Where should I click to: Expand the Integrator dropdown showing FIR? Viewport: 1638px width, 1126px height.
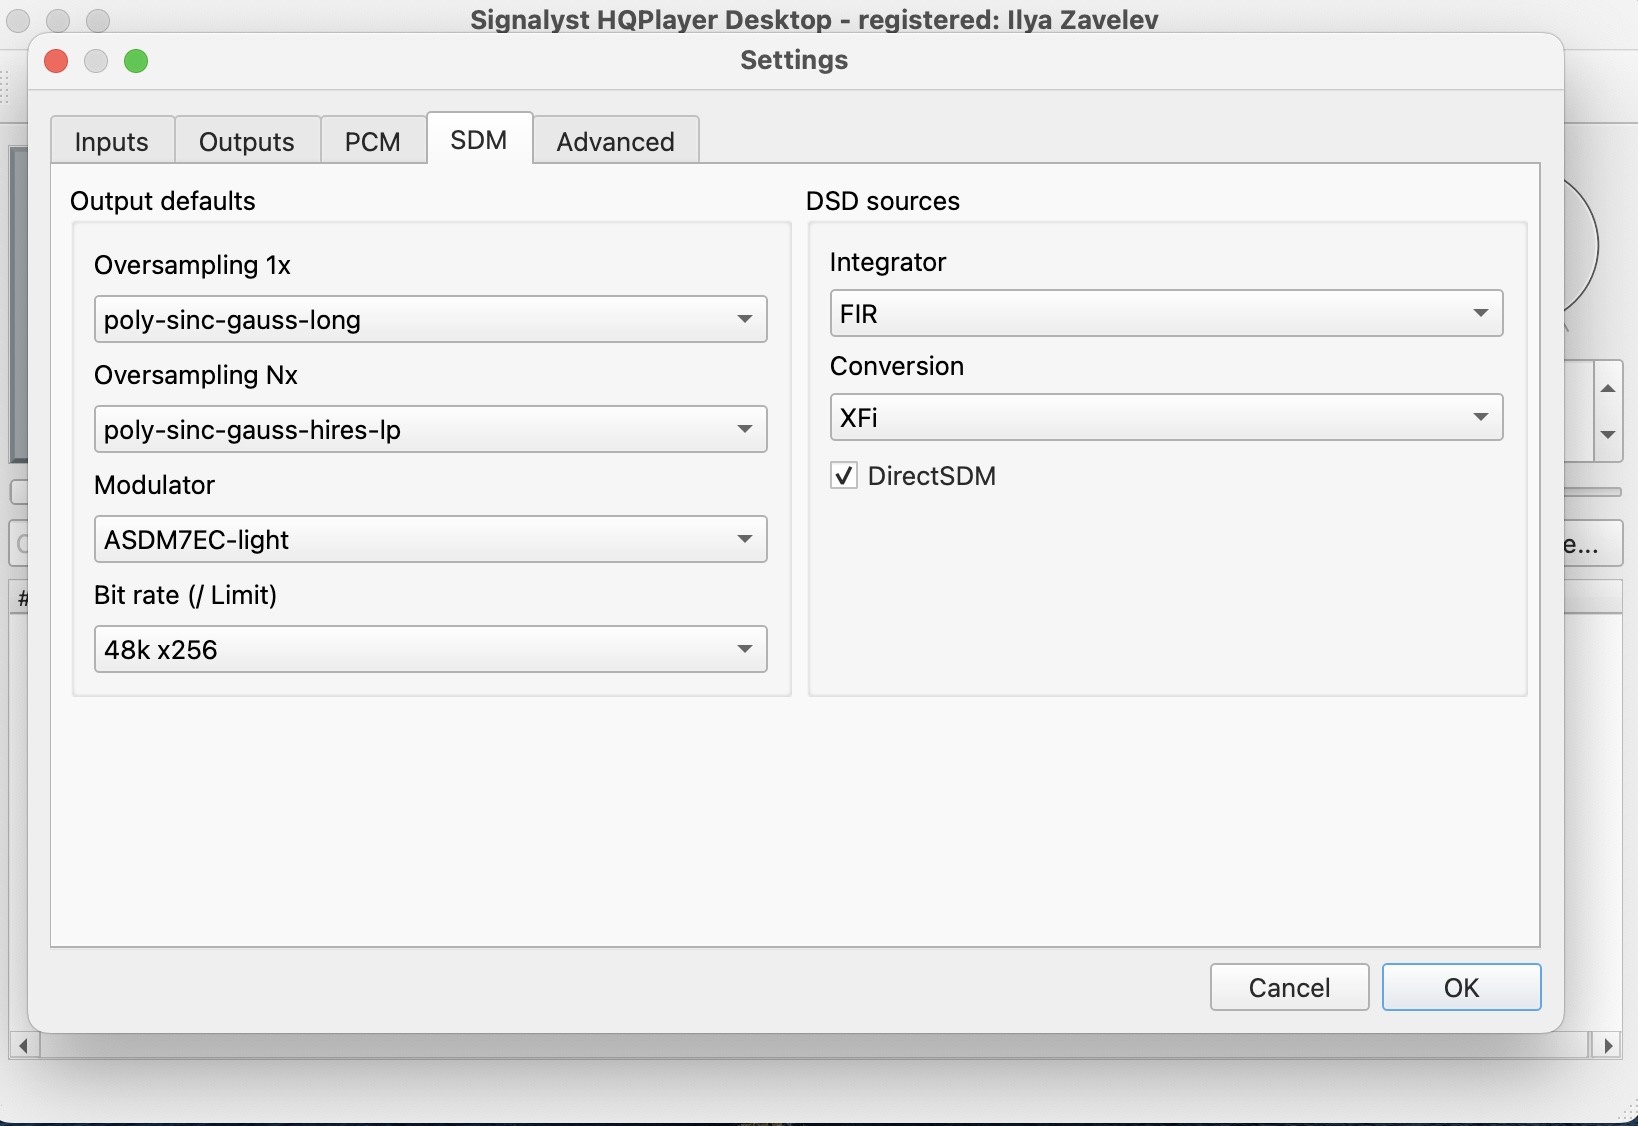click(1166, 313)
